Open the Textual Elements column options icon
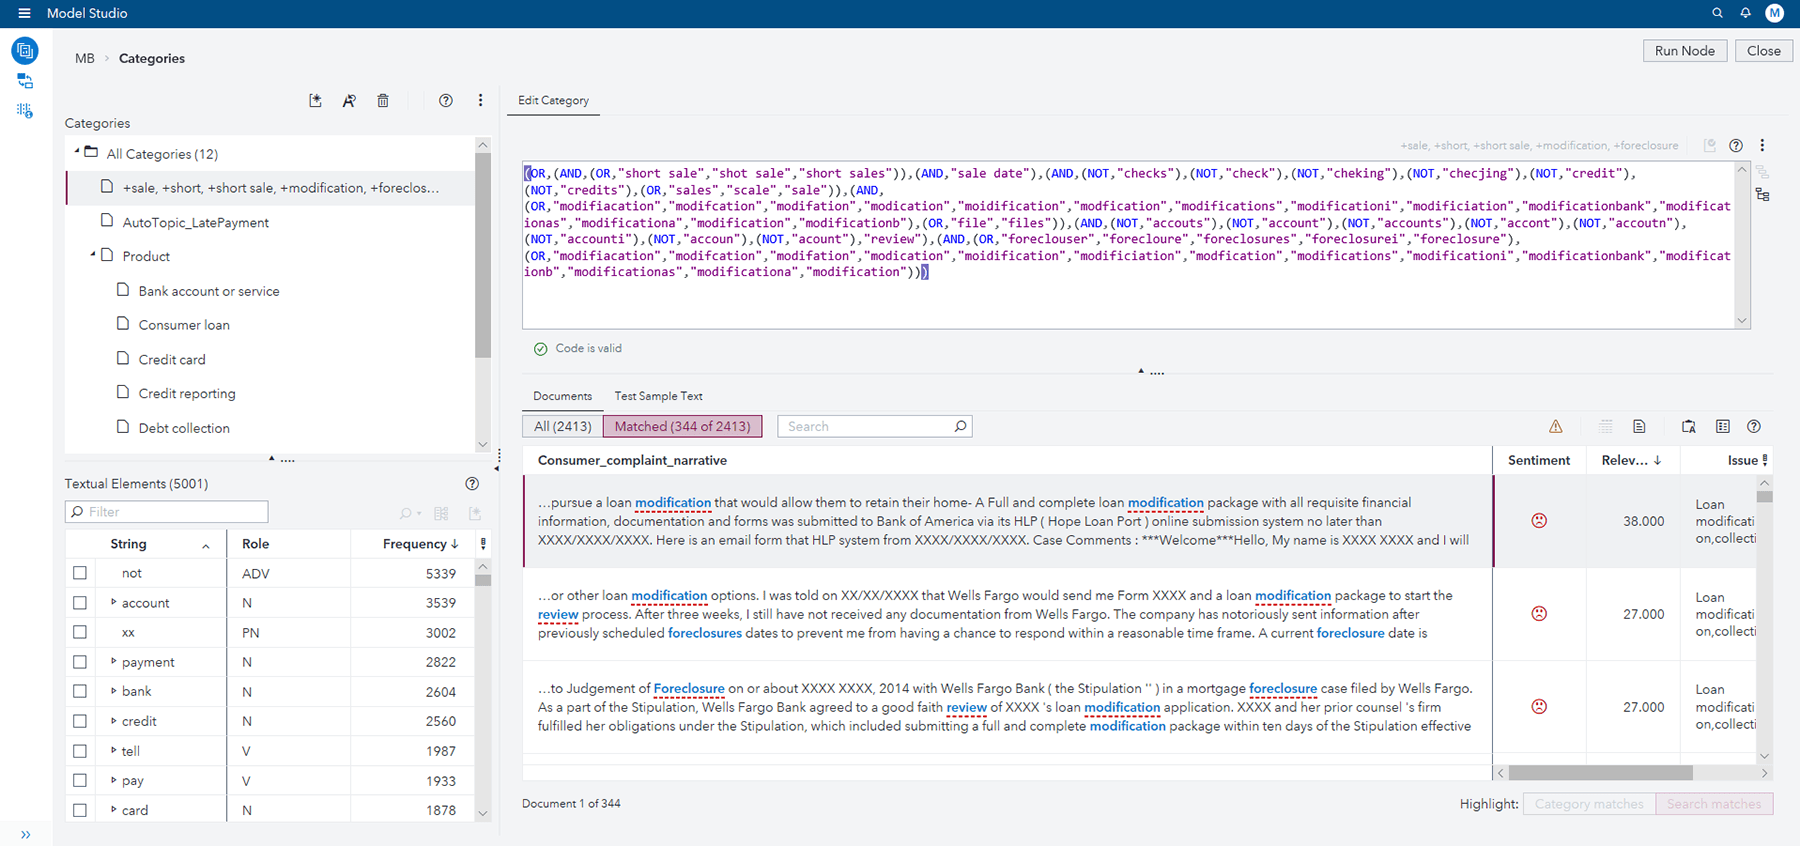The image size is (1800, 846). [x=483, y=544]
